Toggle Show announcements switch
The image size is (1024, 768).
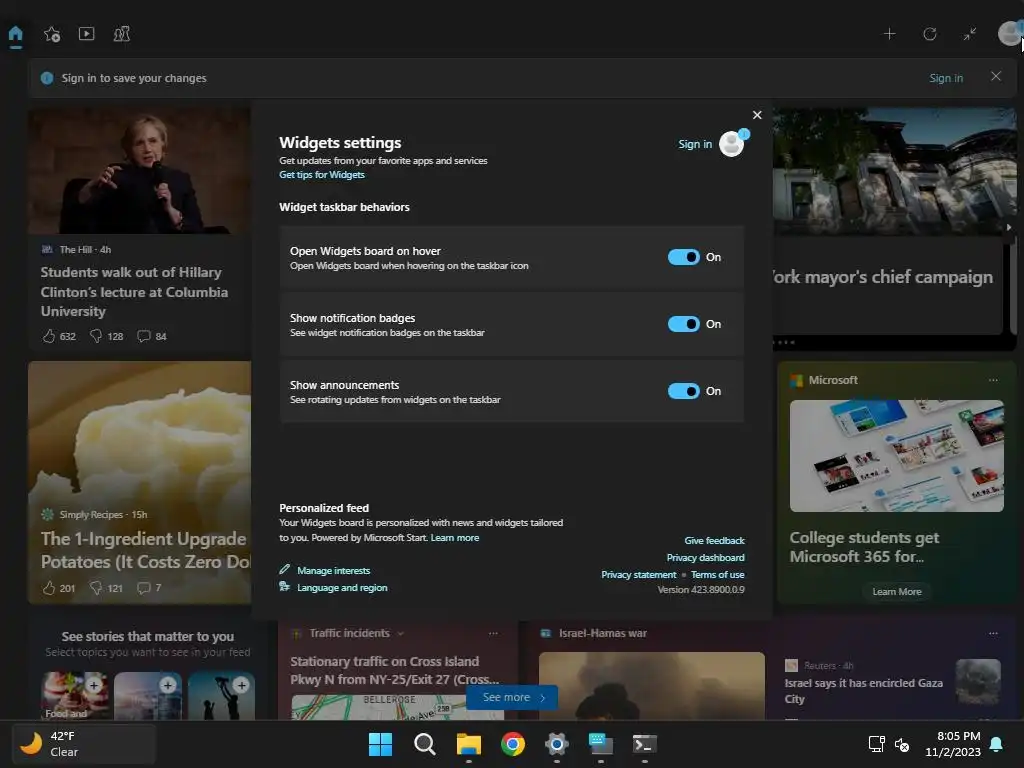[x=683, y=391]
